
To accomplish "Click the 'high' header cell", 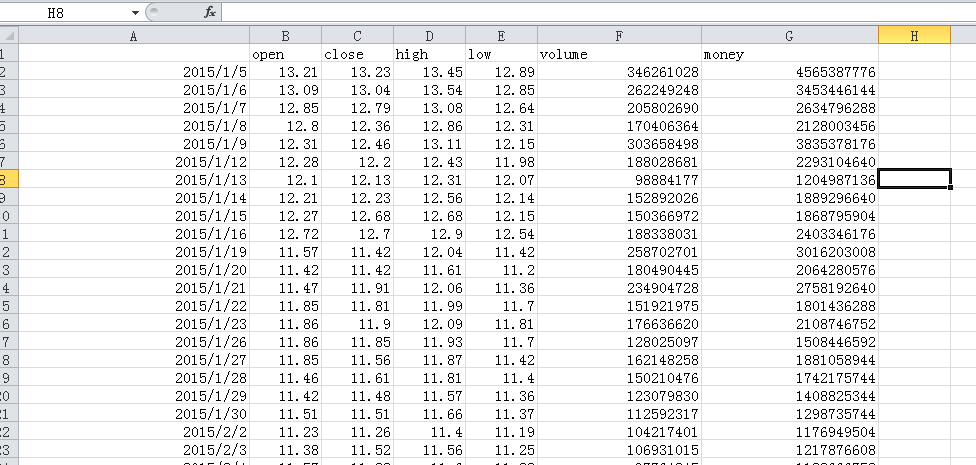I will [x=429, y=54].
